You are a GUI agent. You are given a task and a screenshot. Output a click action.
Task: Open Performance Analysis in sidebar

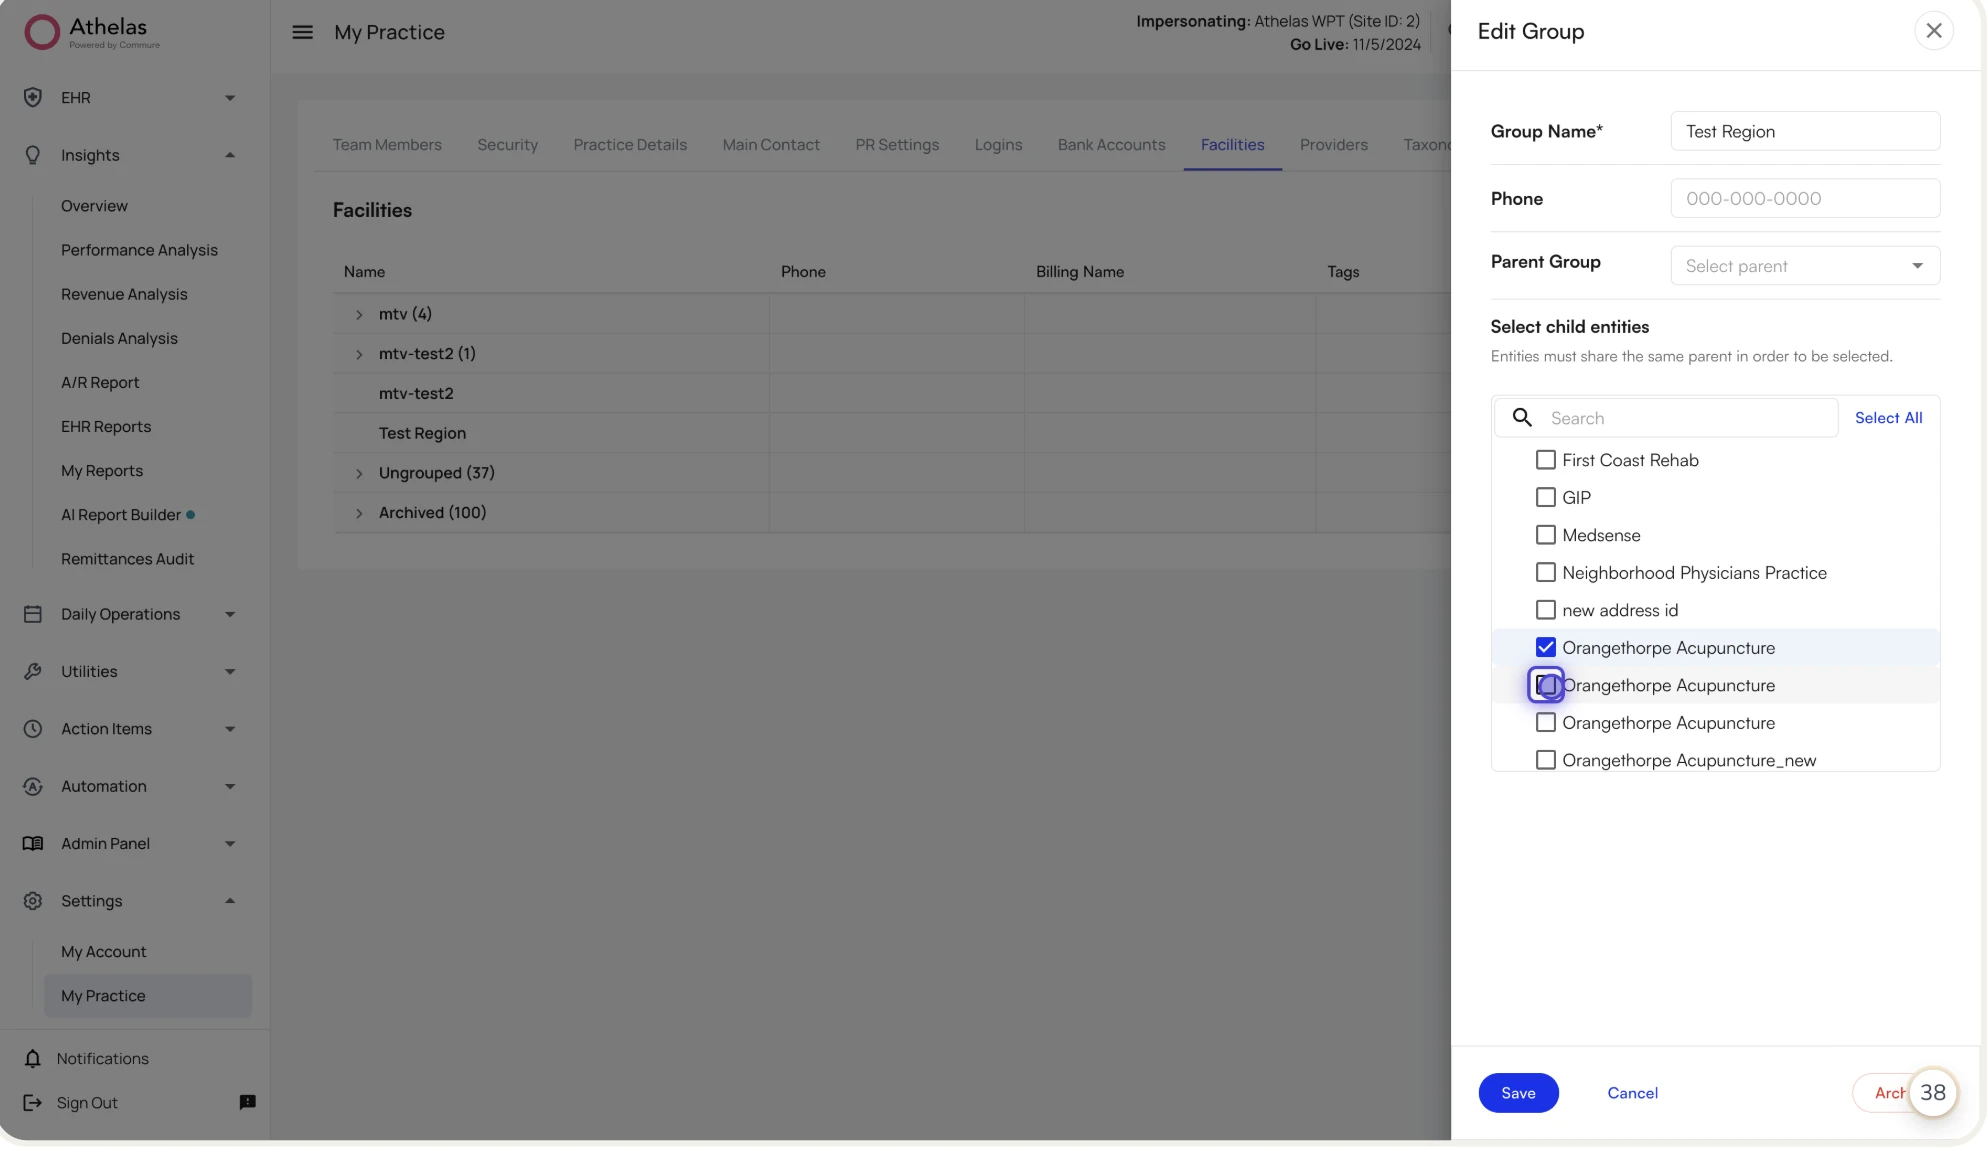[x=139, y=250]
